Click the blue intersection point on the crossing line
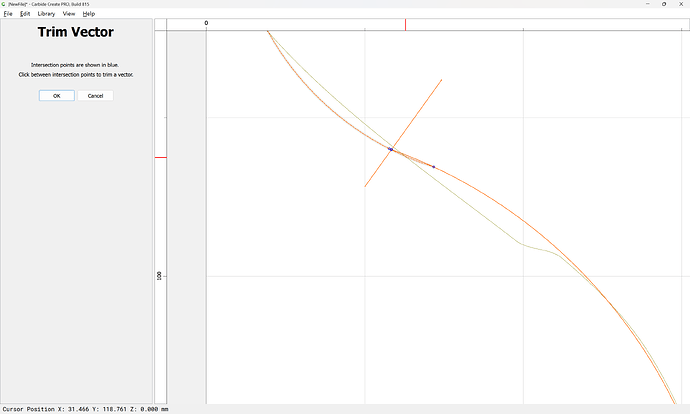 coord(391,150)
